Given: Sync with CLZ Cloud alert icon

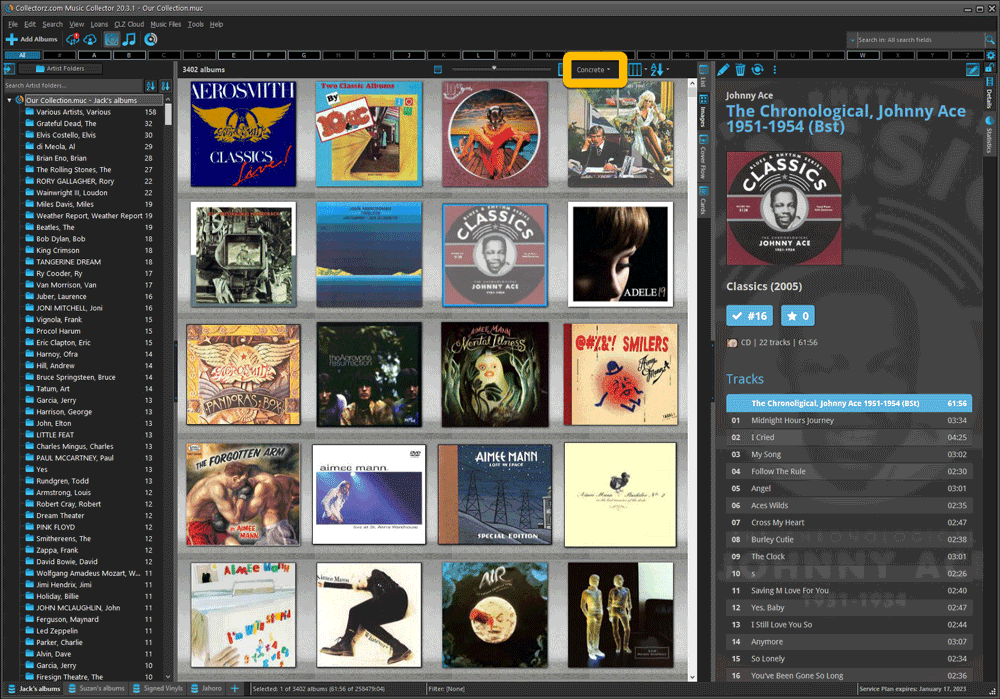Looking at the screenshot, I should pos(73,40).
